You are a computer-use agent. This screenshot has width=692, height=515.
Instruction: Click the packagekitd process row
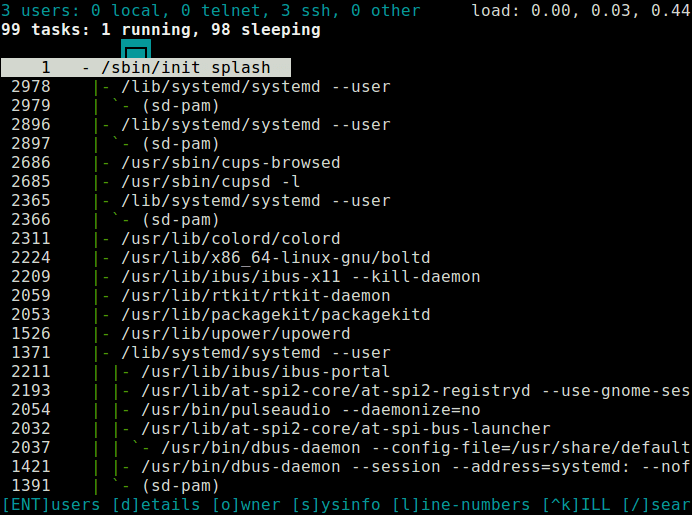(275, 315)
